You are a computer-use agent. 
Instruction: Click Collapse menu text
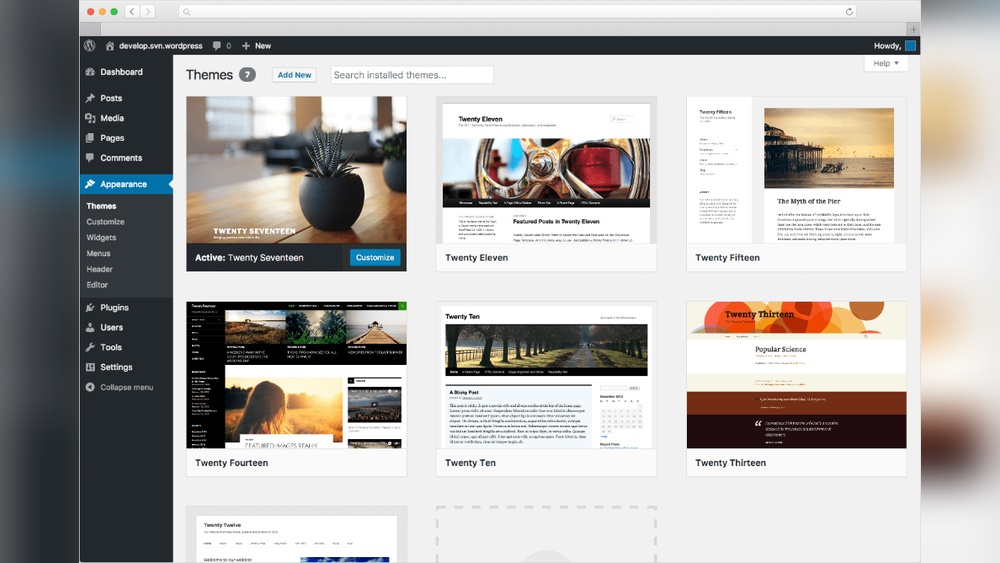pos(126,387)
